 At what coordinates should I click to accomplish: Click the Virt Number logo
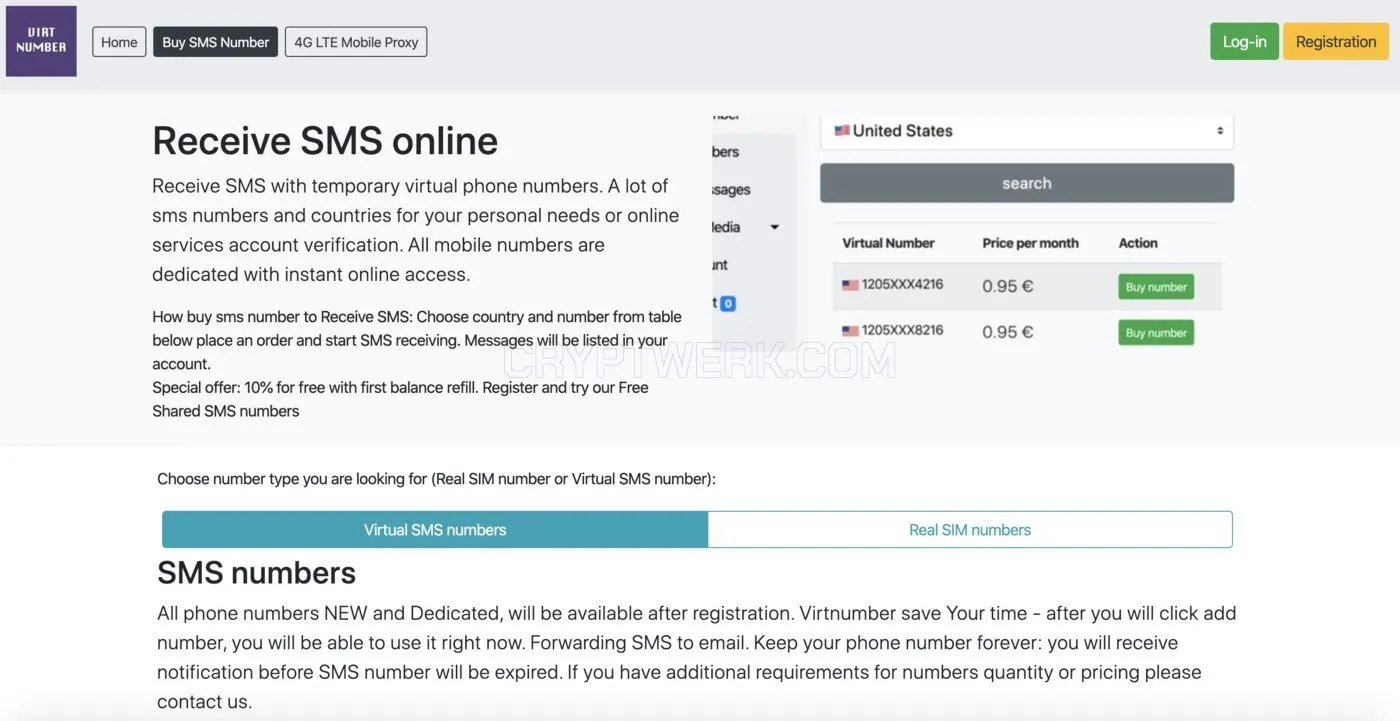click(x=41, y=41)
